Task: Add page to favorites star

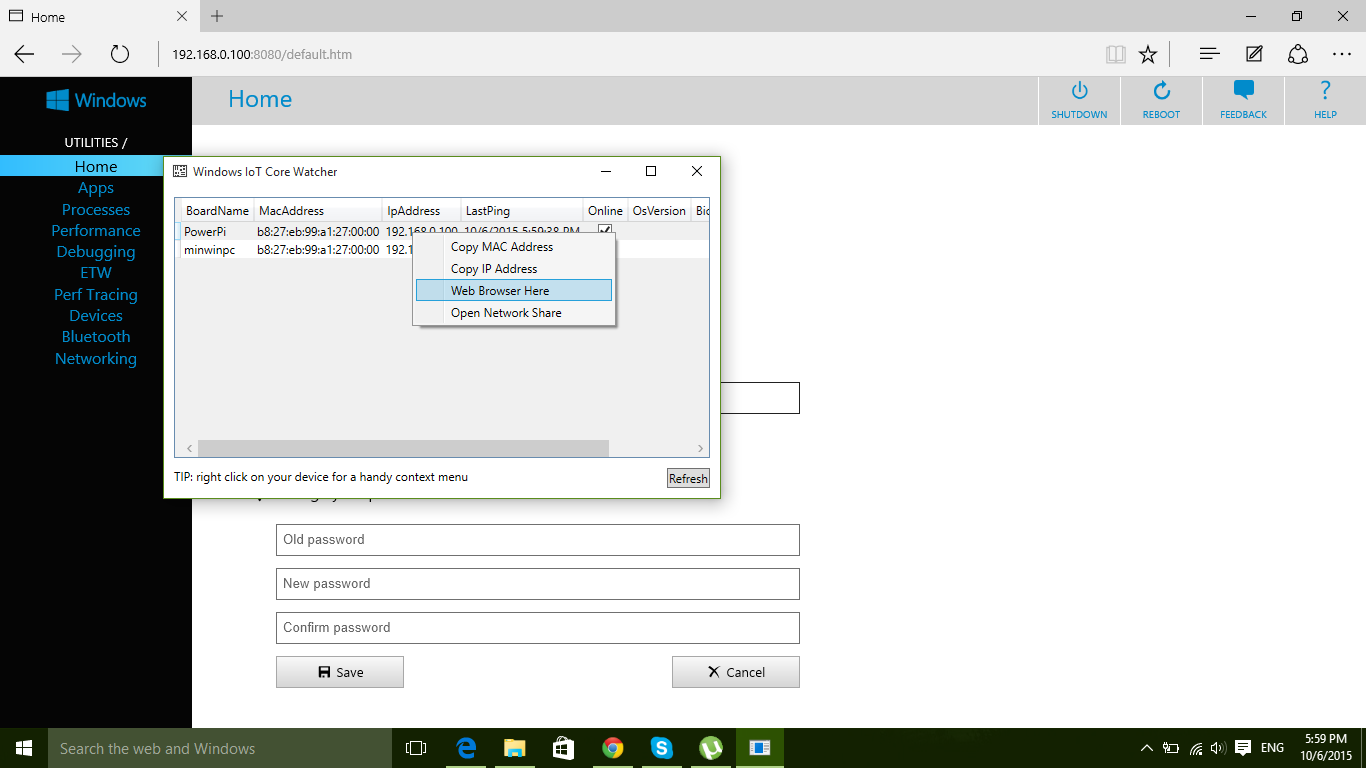Action: pos(1148,54)
